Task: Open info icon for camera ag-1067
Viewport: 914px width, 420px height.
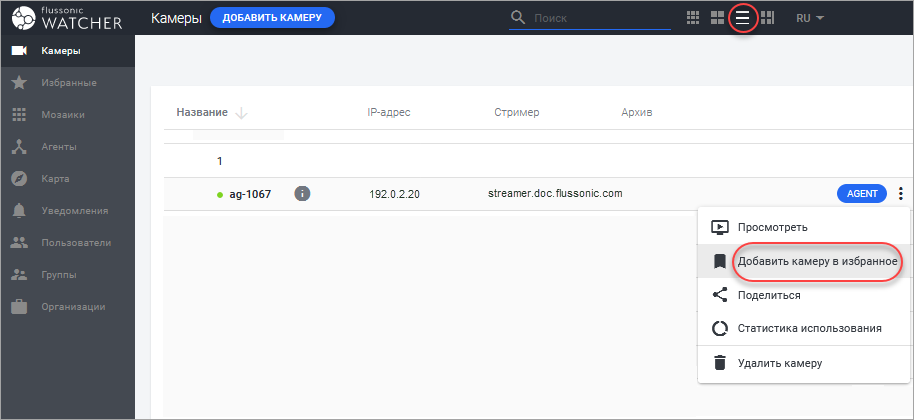Action: click(302, 194)
